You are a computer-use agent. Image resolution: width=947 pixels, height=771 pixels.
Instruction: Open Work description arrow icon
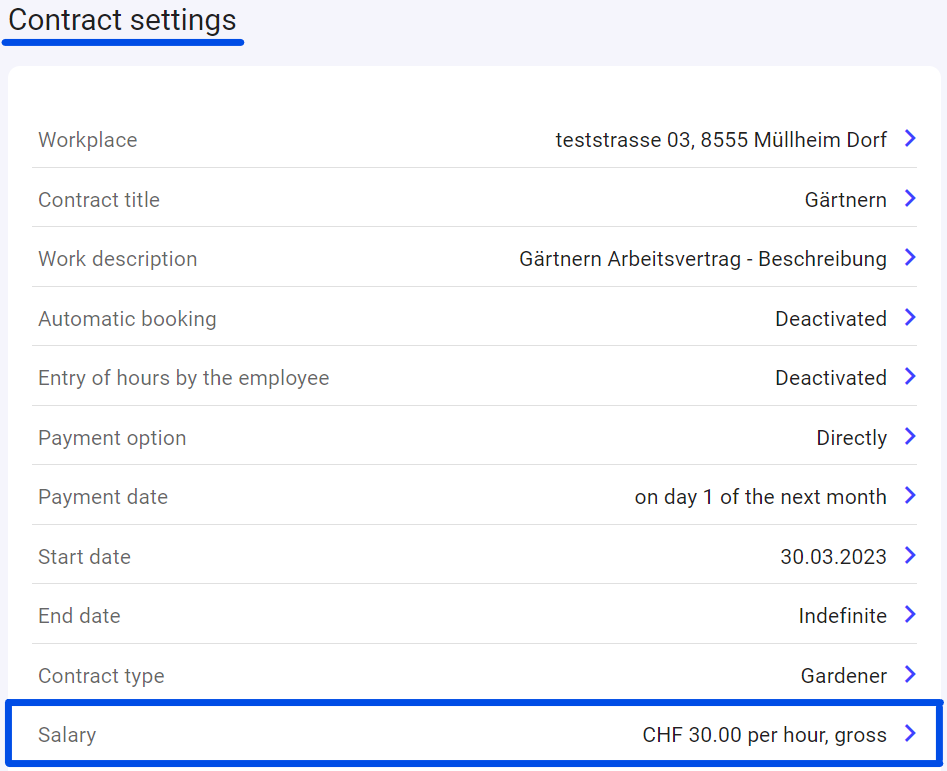910,257
